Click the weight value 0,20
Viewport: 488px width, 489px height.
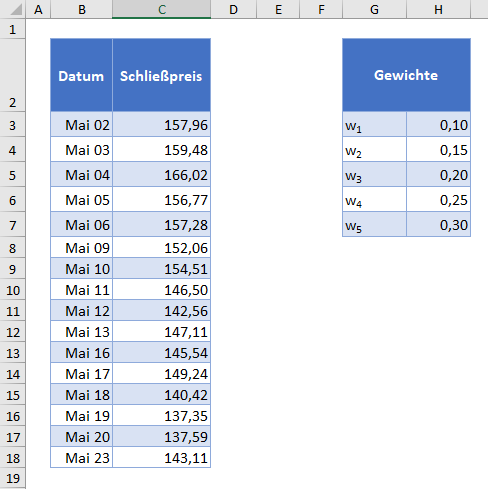coord(438,174)
